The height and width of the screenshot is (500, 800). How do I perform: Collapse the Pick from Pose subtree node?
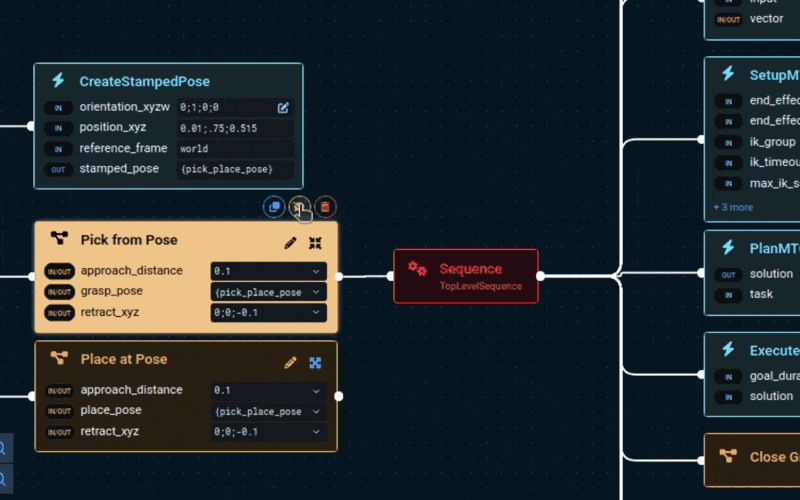[x=315, y=243]
